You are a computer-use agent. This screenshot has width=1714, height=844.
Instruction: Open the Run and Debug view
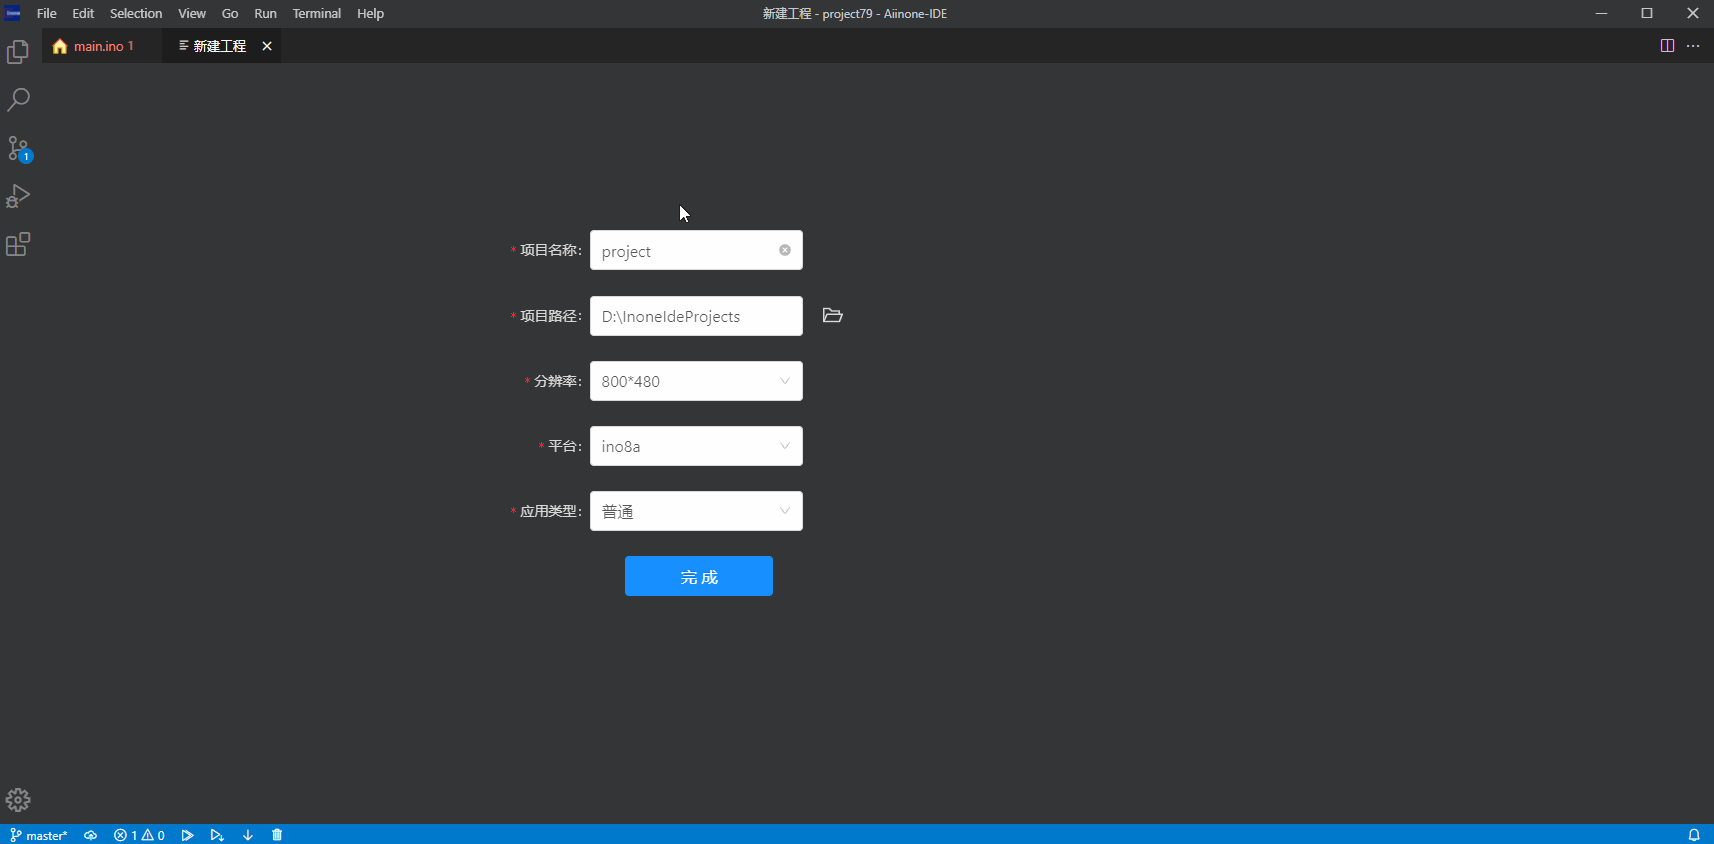pyautogui.click(x=18, y=196)
